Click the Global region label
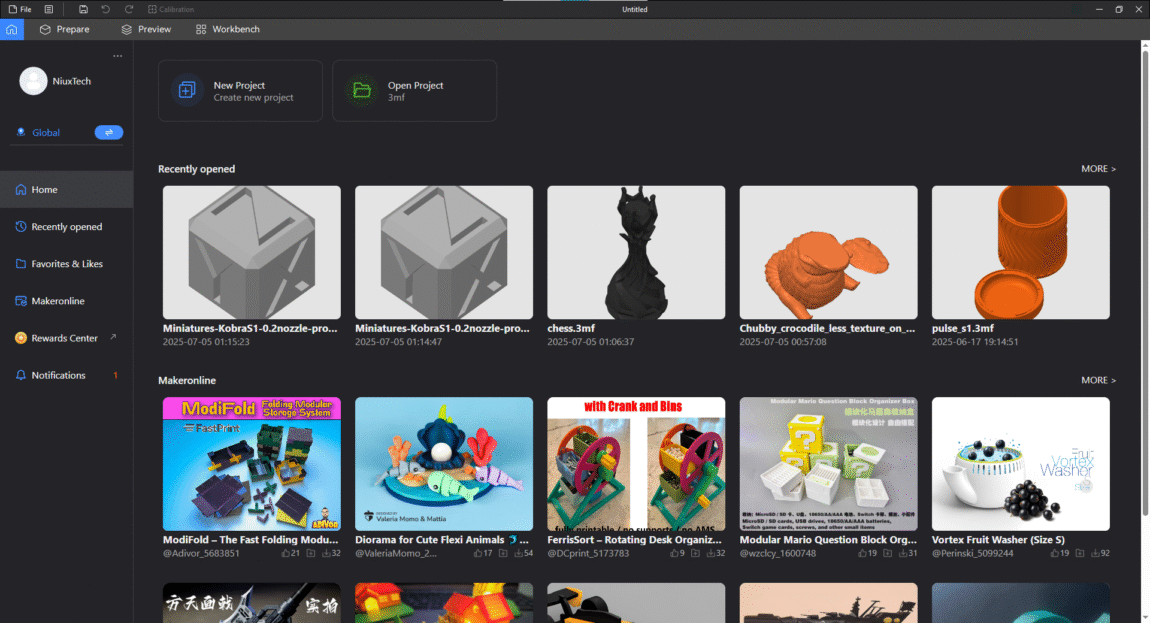Viewport: 1150px width, 623px height. tap(45, 133)
